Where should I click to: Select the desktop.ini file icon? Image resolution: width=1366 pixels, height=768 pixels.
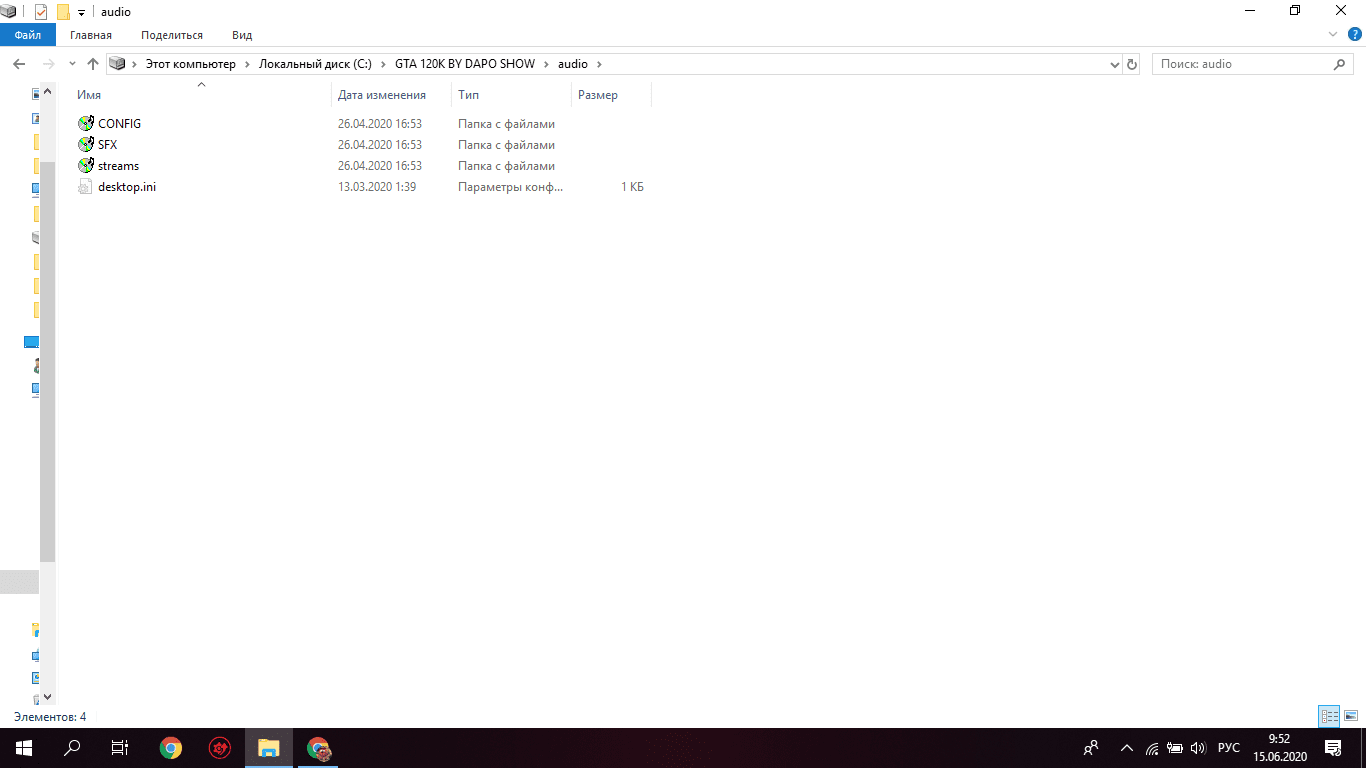[86, 187]
